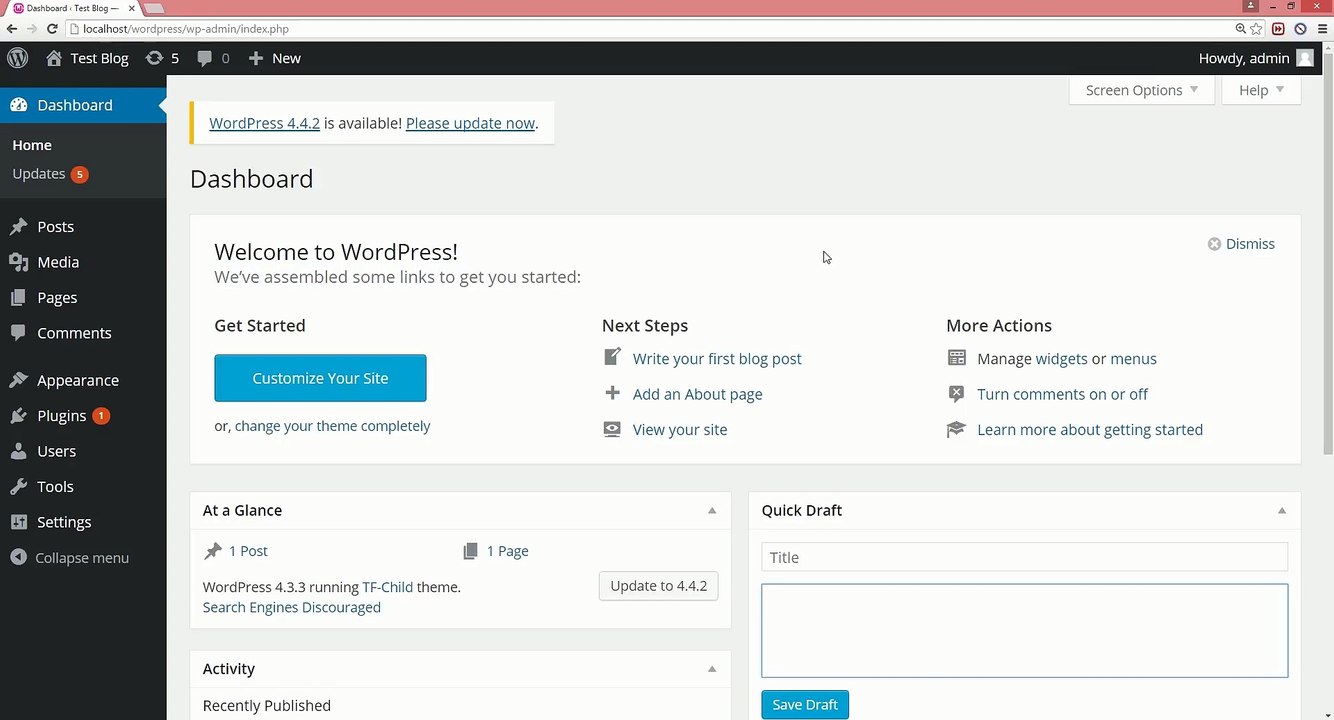Click the Dashboard gauge icon in sidebar
This screenshot has height=720, width=1334.
(x=18, y=105)
